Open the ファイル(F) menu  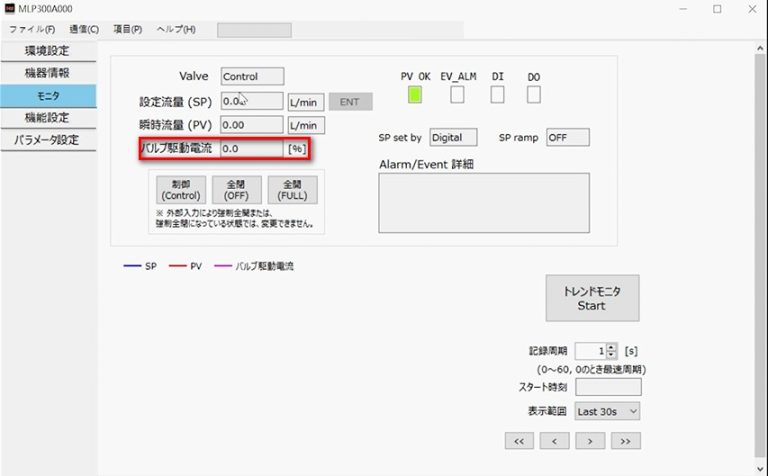(32, 30)
